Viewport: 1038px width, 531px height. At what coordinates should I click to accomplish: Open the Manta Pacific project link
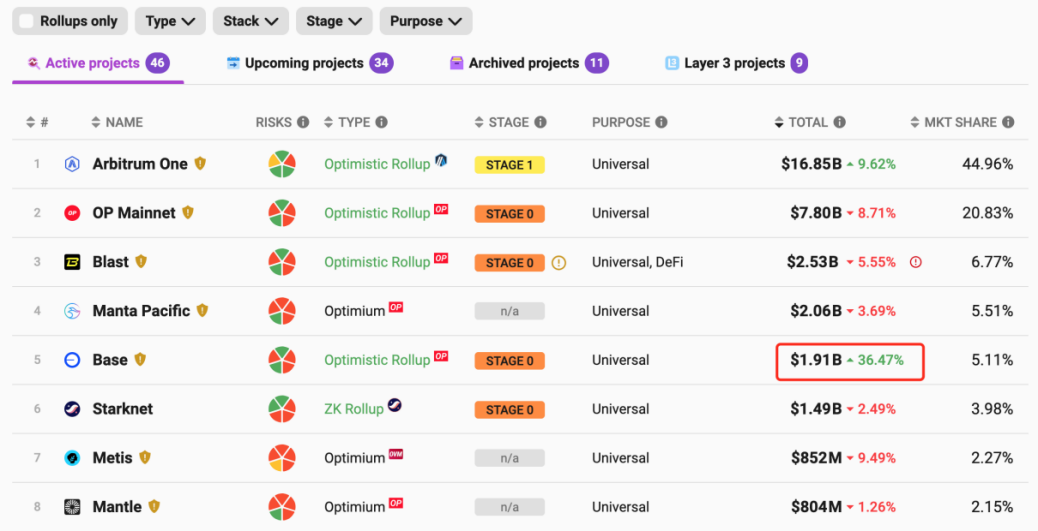click(141, 311)
